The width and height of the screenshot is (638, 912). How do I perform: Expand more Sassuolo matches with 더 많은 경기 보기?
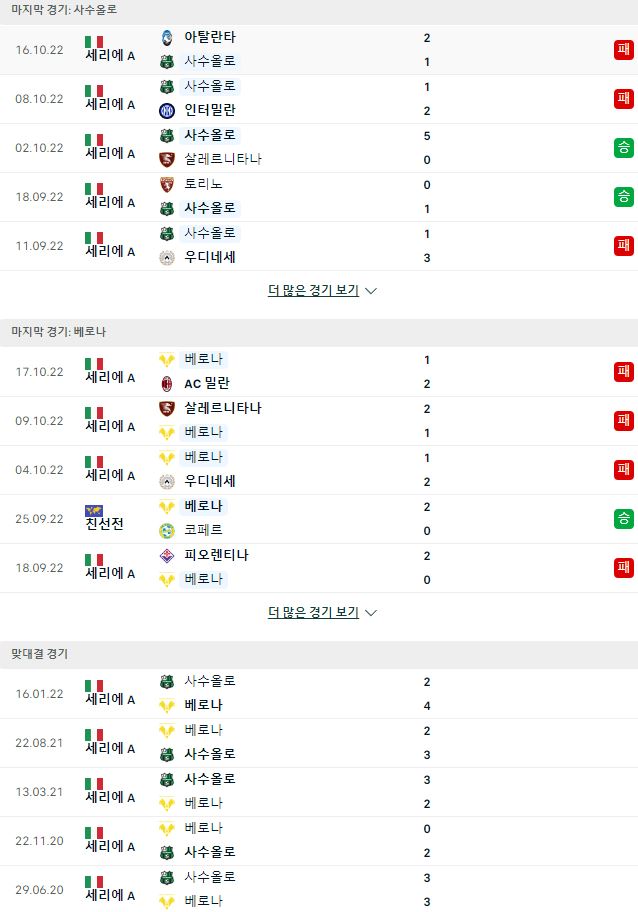pos(313,290)
